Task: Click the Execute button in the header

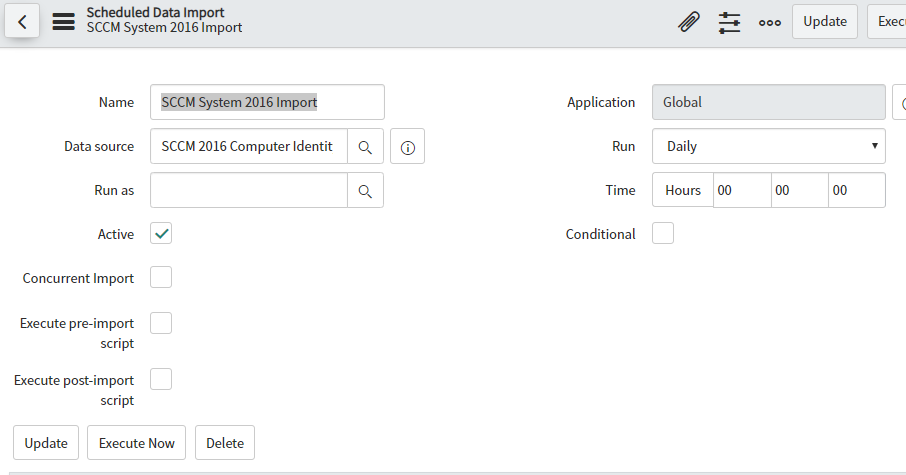Action: click(x=887, y=21)
